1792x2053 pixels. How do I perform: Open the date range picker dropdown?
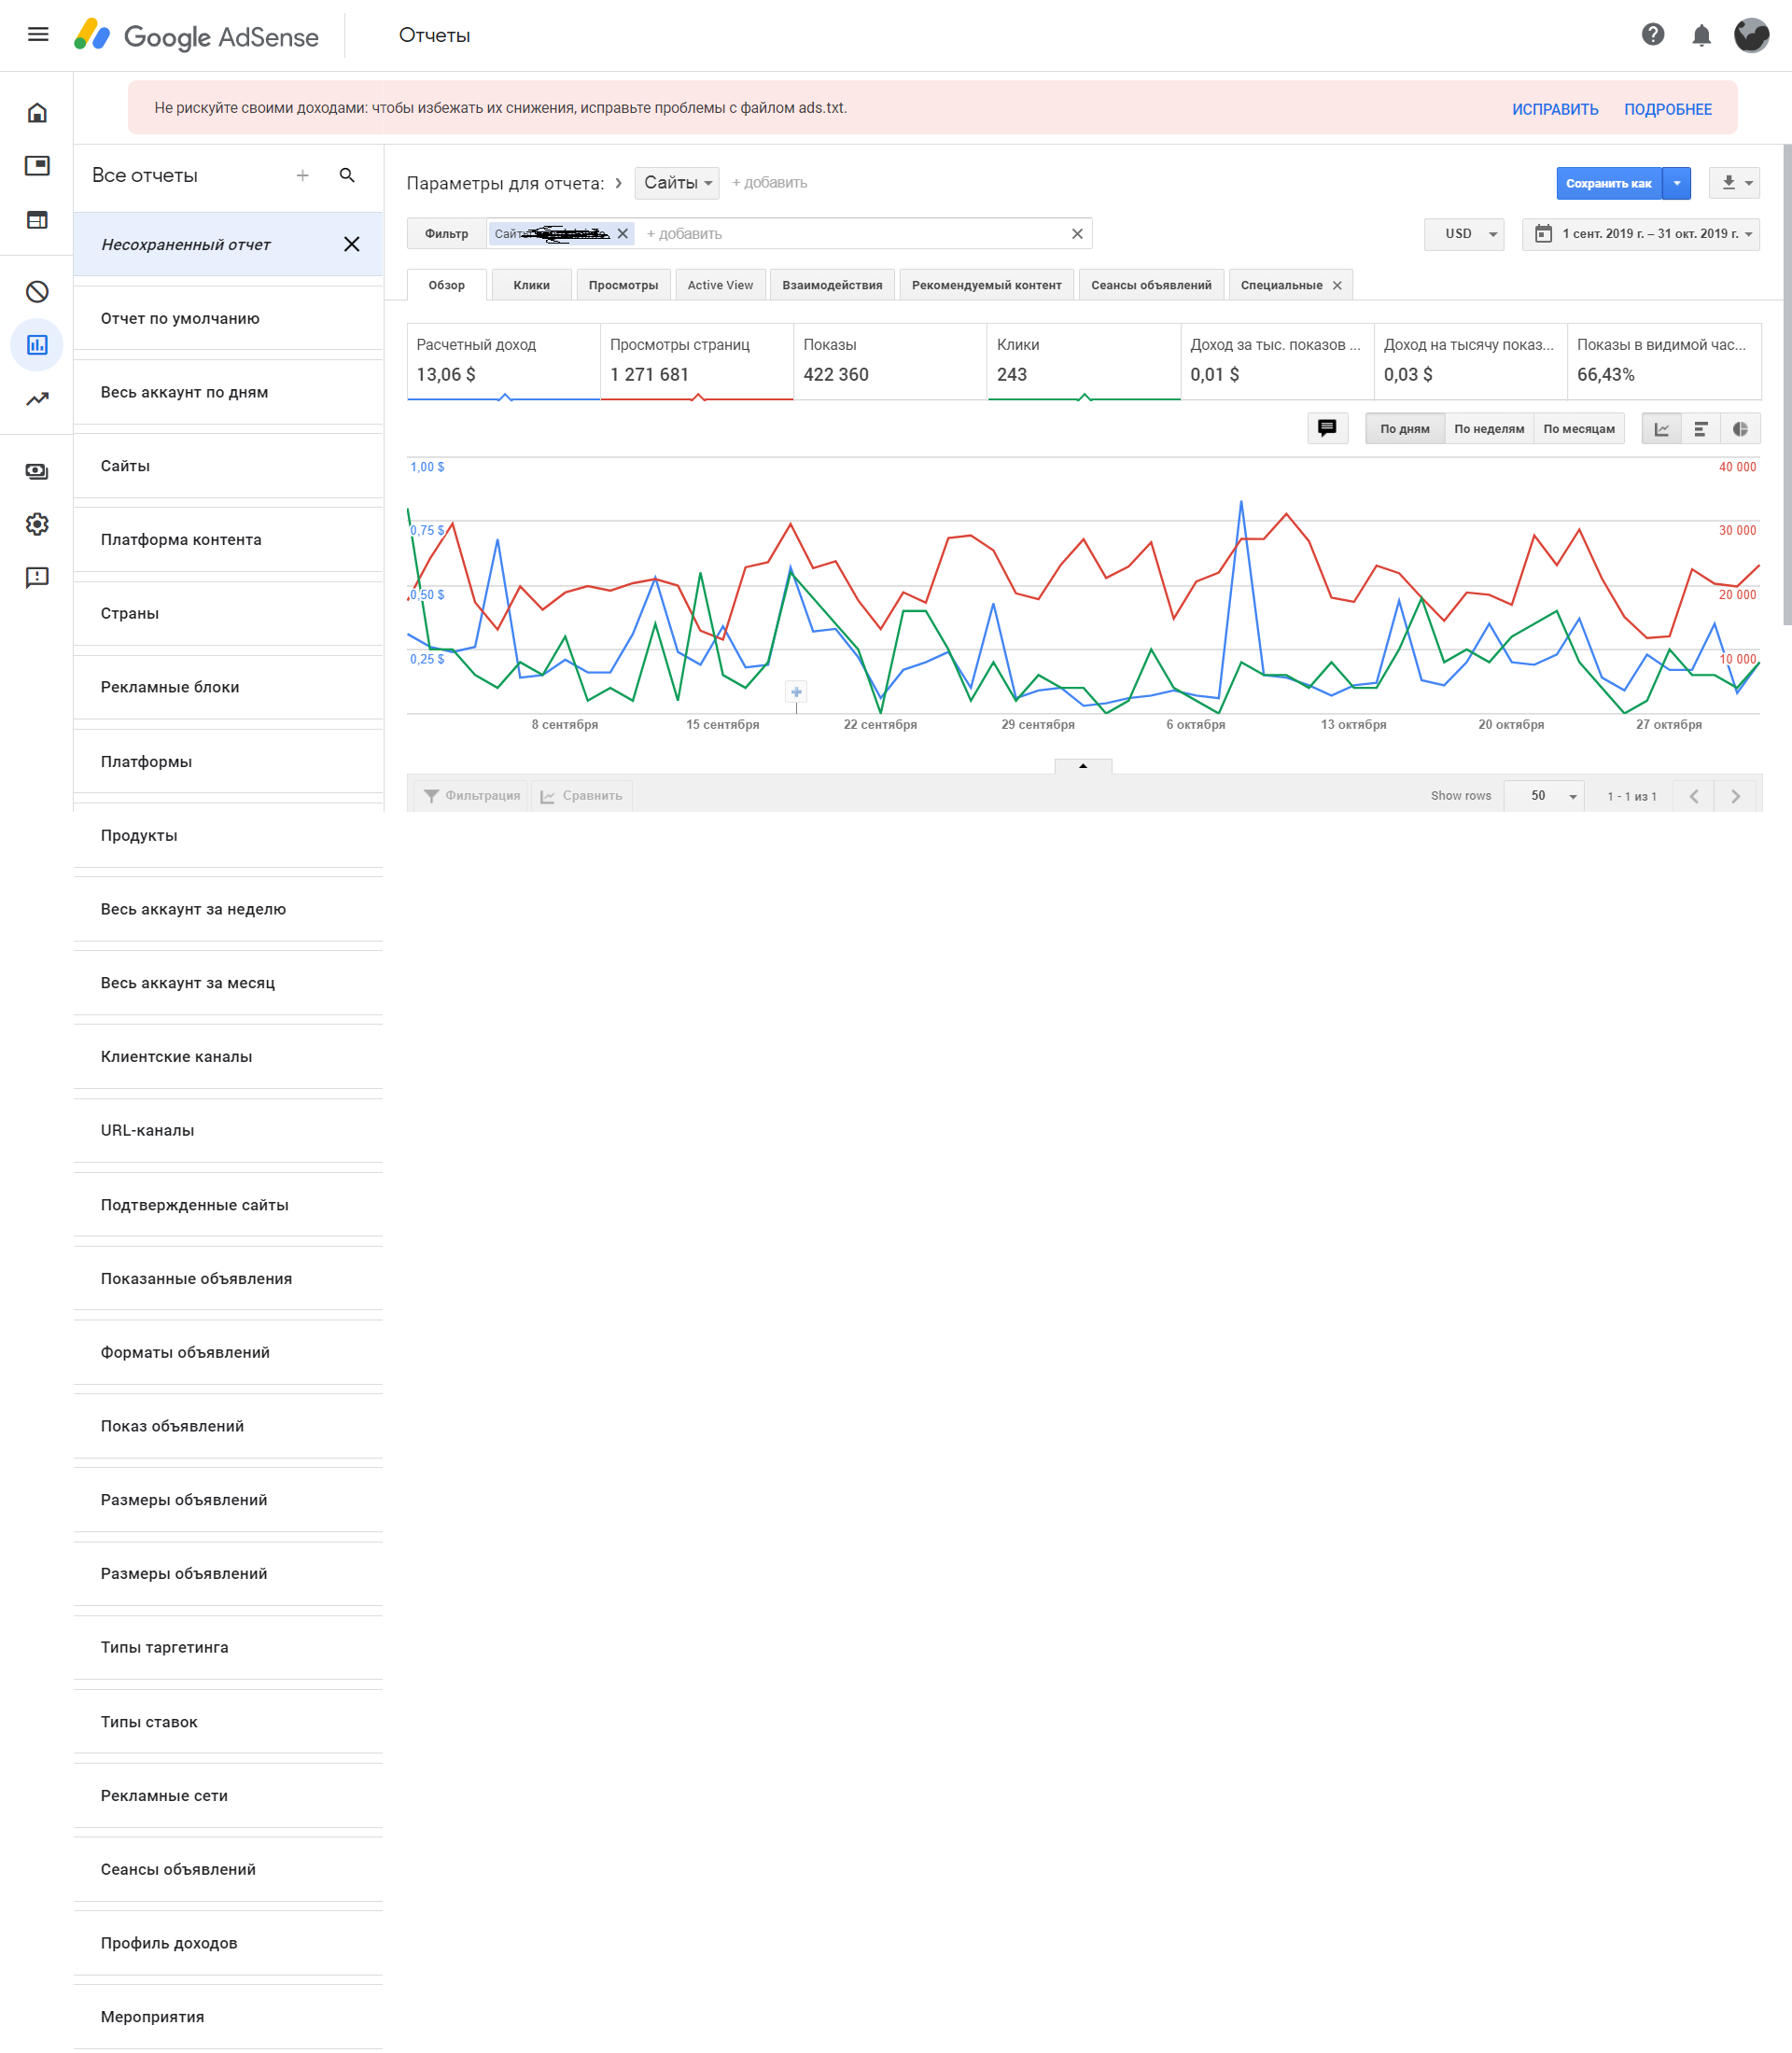point(1640,234)
